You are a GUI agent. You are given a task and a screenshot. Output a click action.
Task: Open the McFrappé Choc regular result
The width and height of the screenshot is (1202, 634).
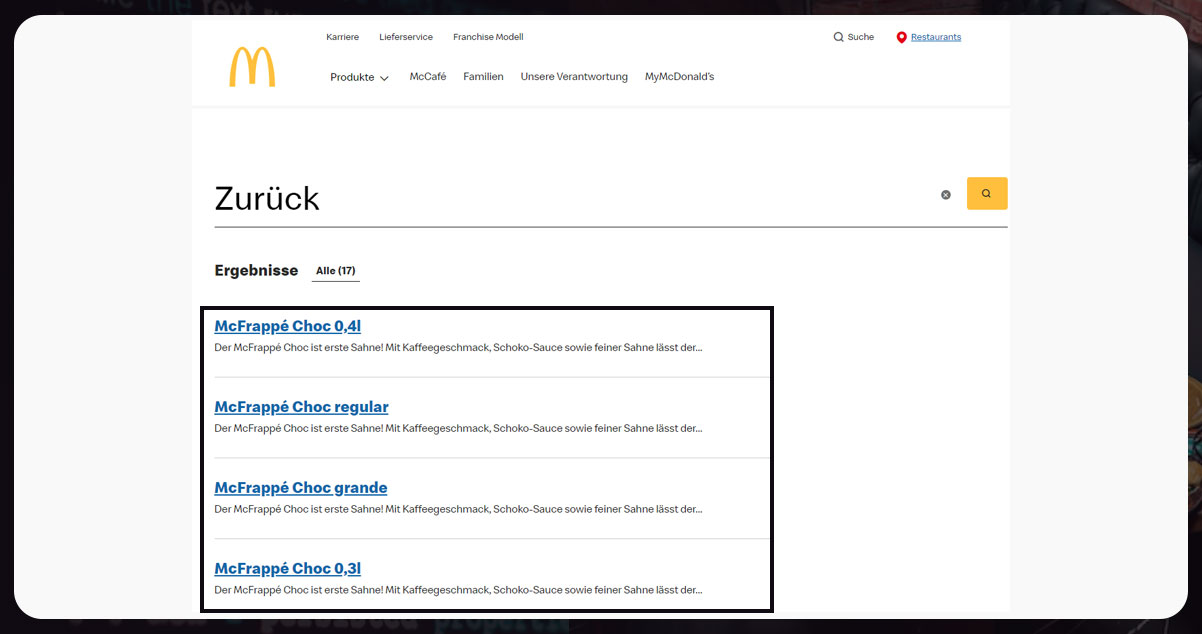pos(301,407)
